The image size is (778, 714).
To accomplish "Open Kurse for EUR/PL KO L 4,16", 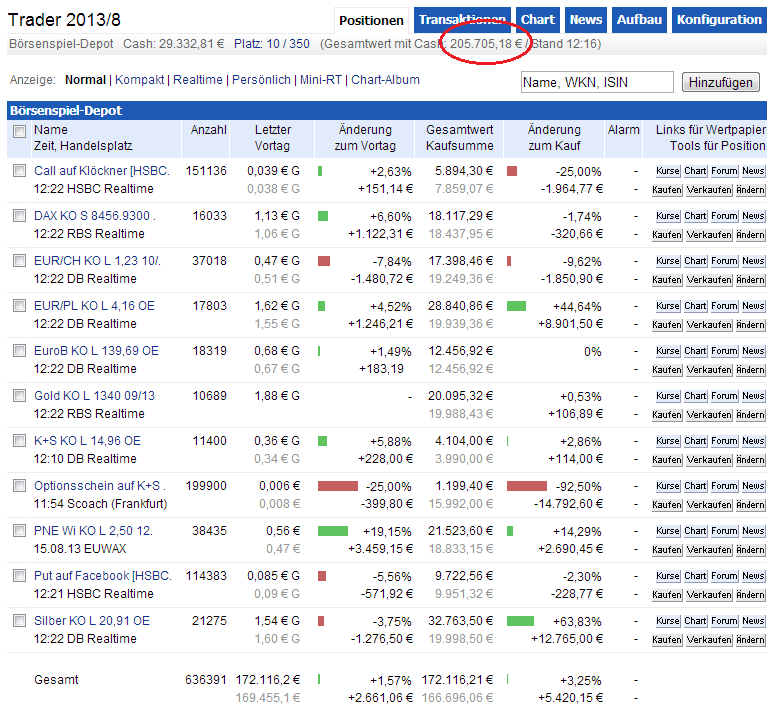I will point(667,306).
